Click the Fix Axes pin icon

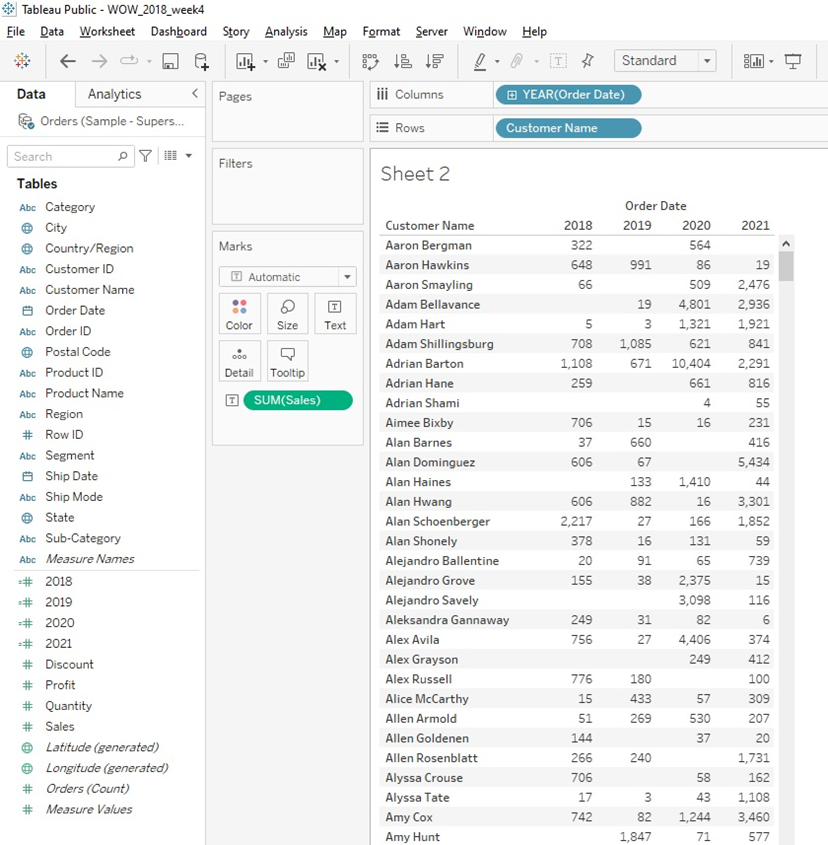588,61
